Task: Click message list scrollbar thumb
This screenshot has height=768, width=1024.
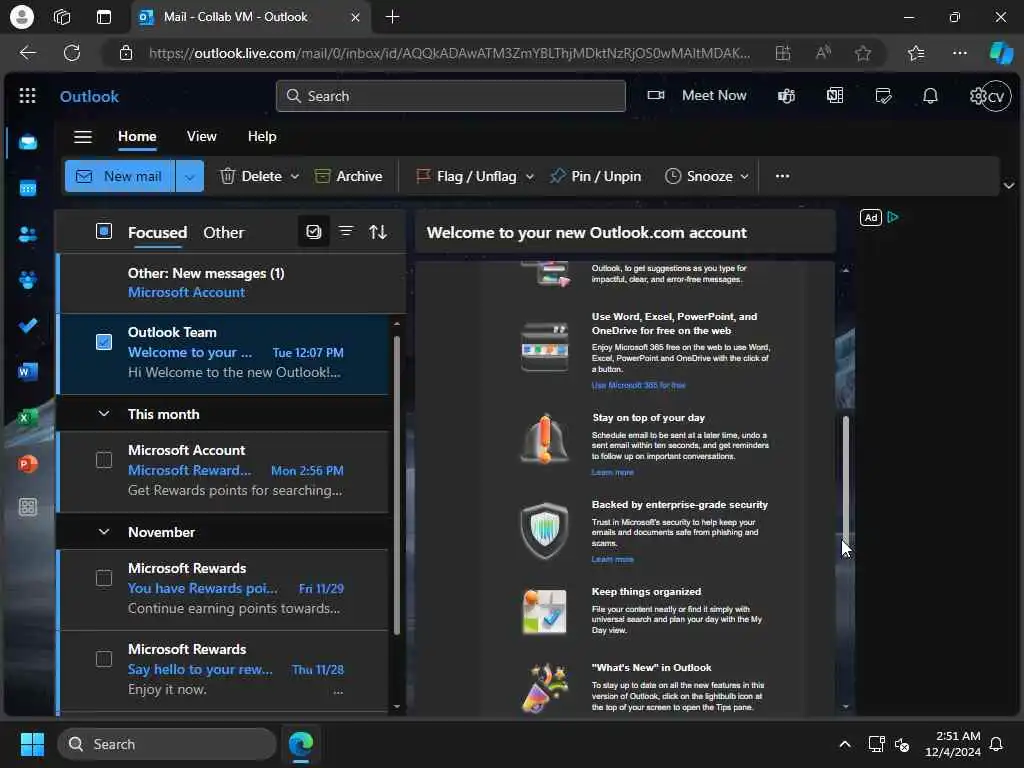Action: [396, 485]
